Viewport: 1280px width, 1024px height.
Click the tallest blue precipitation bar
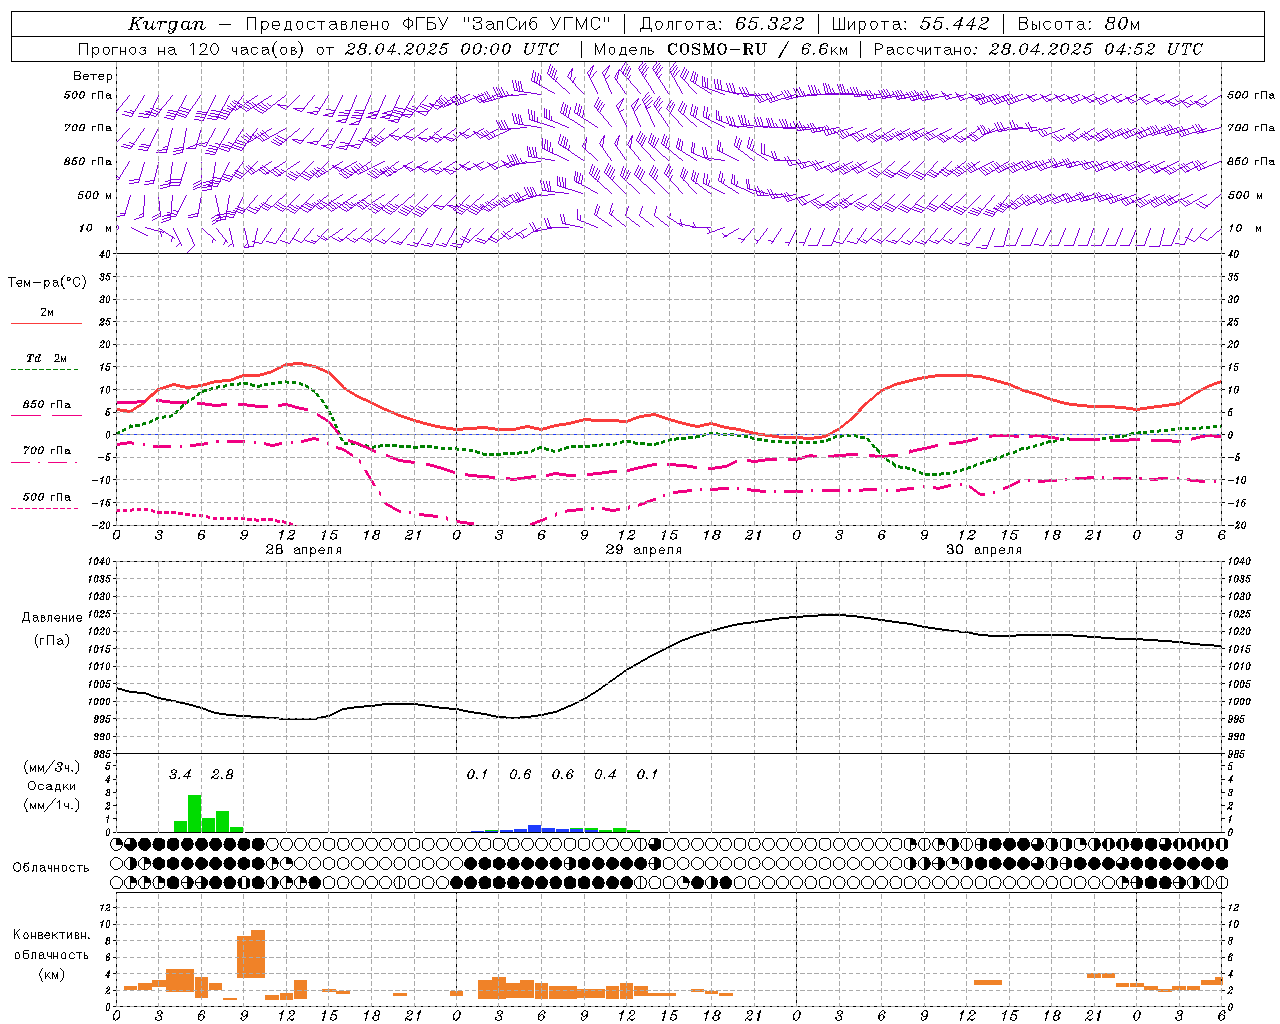pyautogui.click(x=535, y=828)
